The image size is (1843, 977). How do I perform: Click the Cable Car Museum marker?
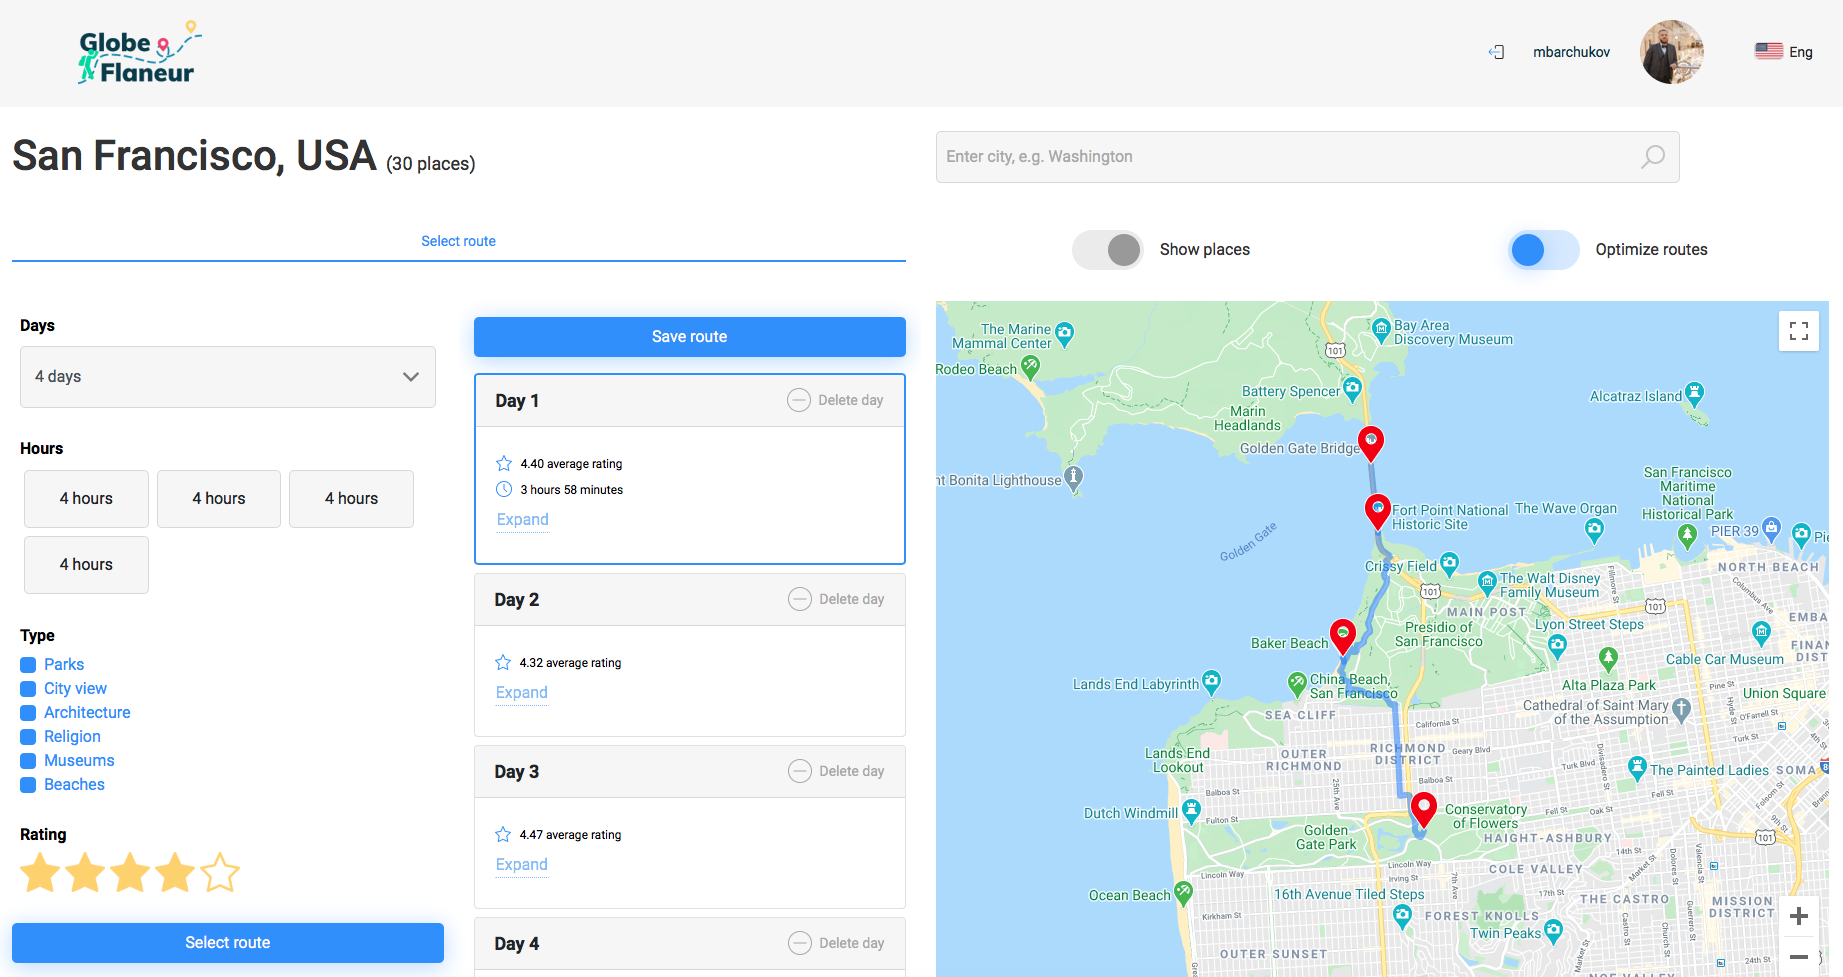(x=1761, y=633)
